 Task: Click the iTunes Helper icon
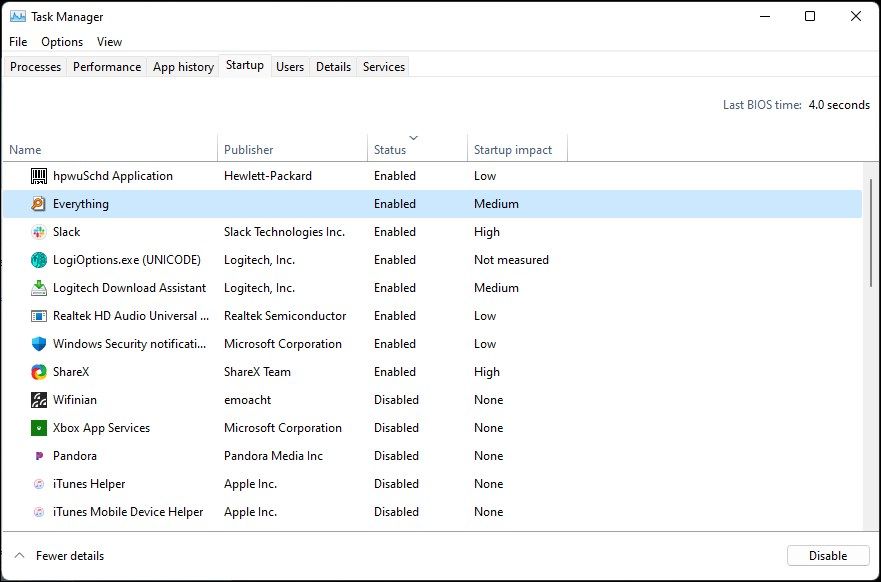(x=37, y=483)
